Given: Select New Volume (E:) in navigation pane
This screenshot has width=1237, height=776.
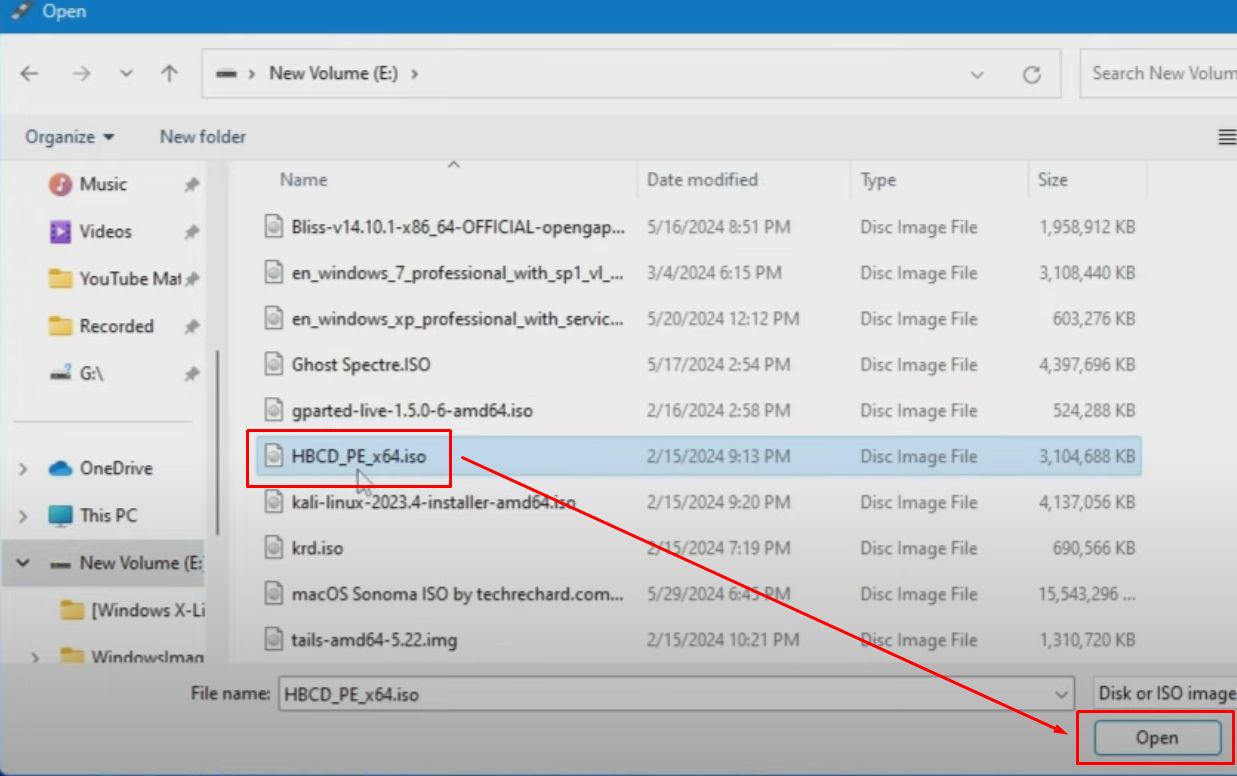Looking at the screenshot, I should click(x=126, y=563).
